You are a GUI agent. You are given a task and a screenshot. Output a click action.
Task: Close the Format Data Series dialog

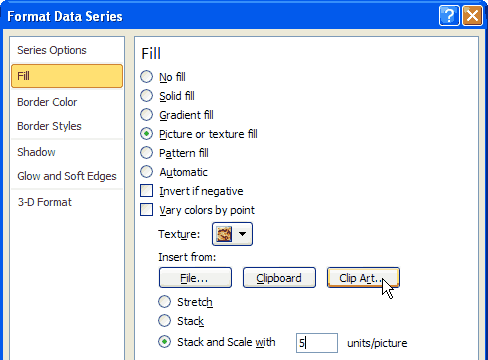click(x=472, y=15)
